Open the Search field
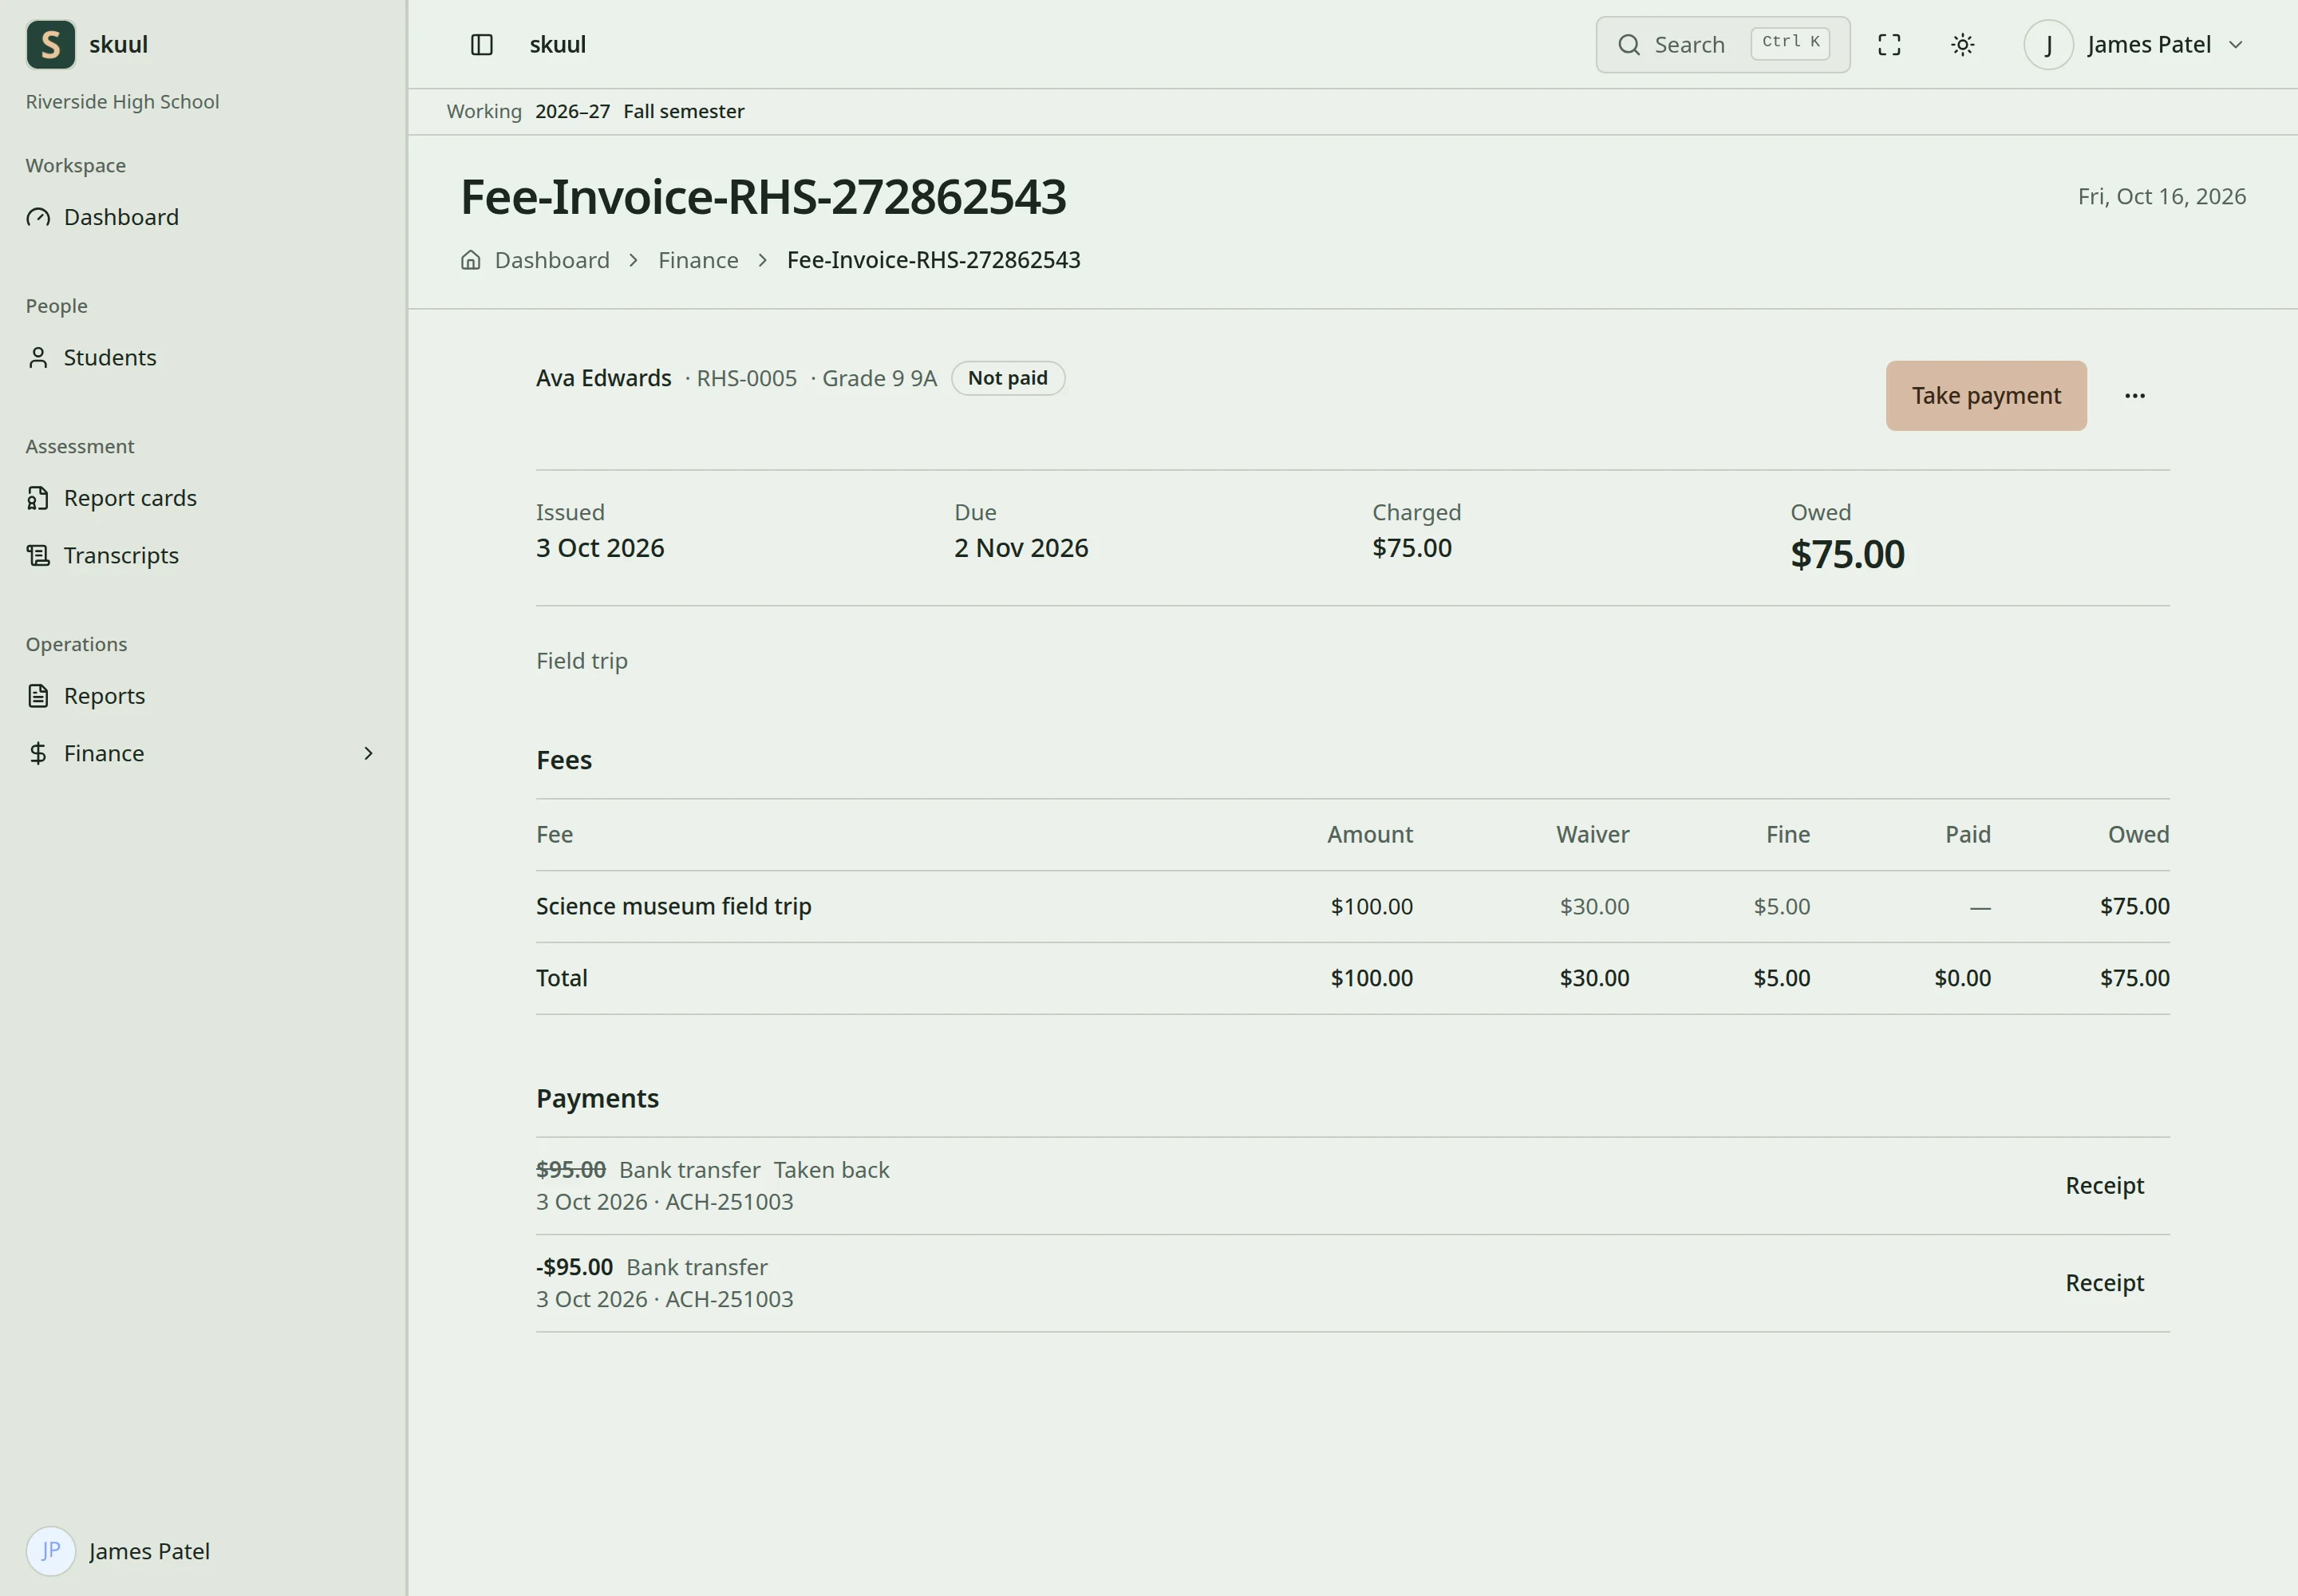Viewport: 2298px width, 1596px height. point(1722,44)
